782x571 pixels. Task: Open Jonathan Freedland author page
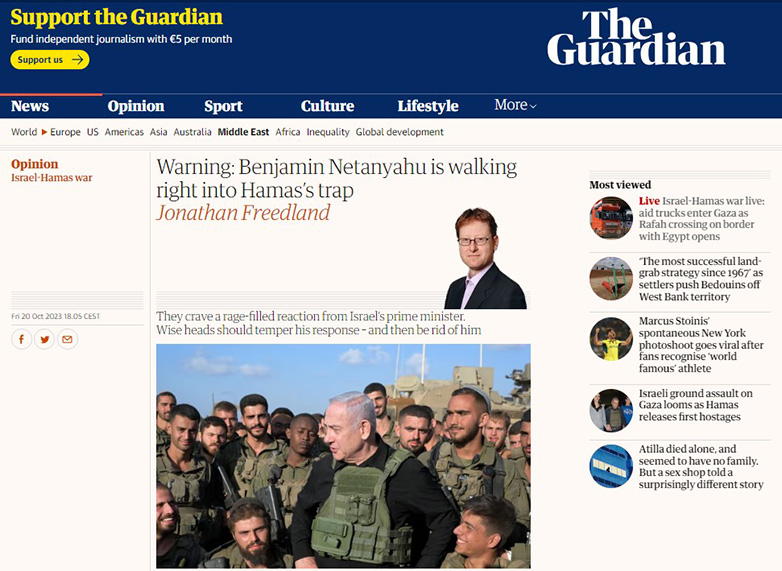pos(243,213)
